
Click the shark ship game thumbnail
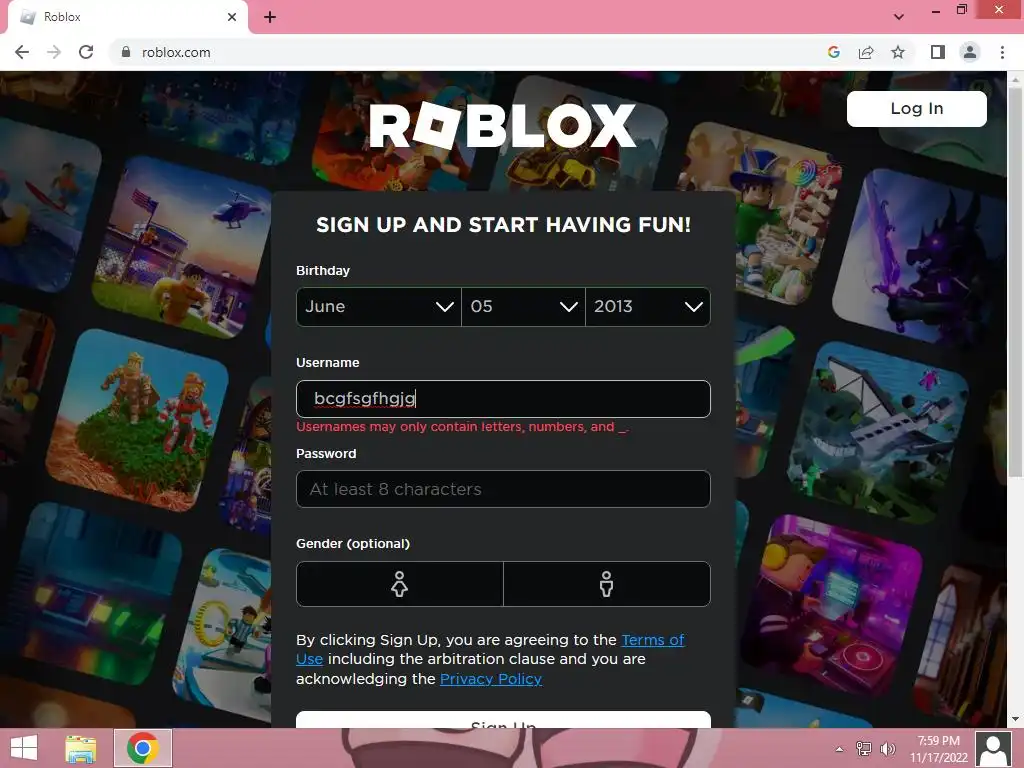[879, 434]
